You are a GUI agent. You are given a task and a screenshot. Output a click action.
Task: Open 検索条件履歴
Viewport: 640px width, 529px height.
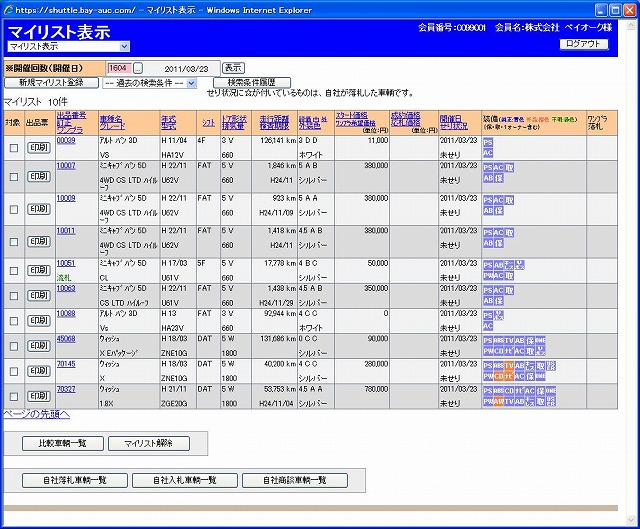tap(252, 83)
